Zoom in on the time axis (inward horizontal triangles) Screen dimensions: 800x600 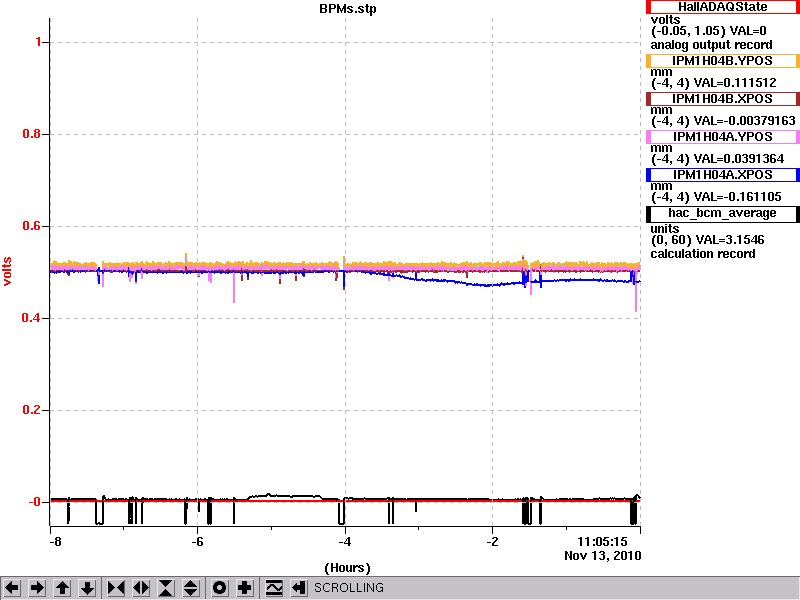pos(116,588)
